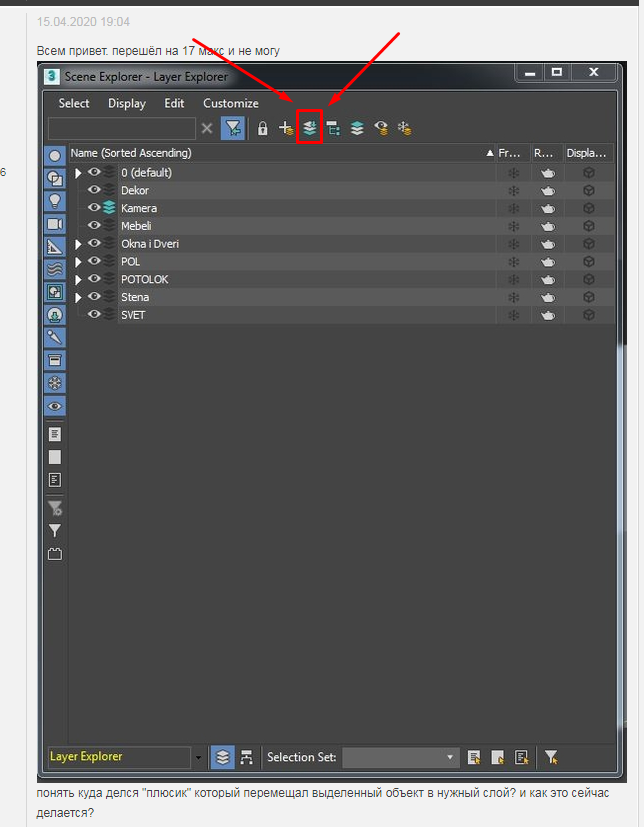
Task: Toggle display lights filter bulb icon
Action: (x=55, y=201)
